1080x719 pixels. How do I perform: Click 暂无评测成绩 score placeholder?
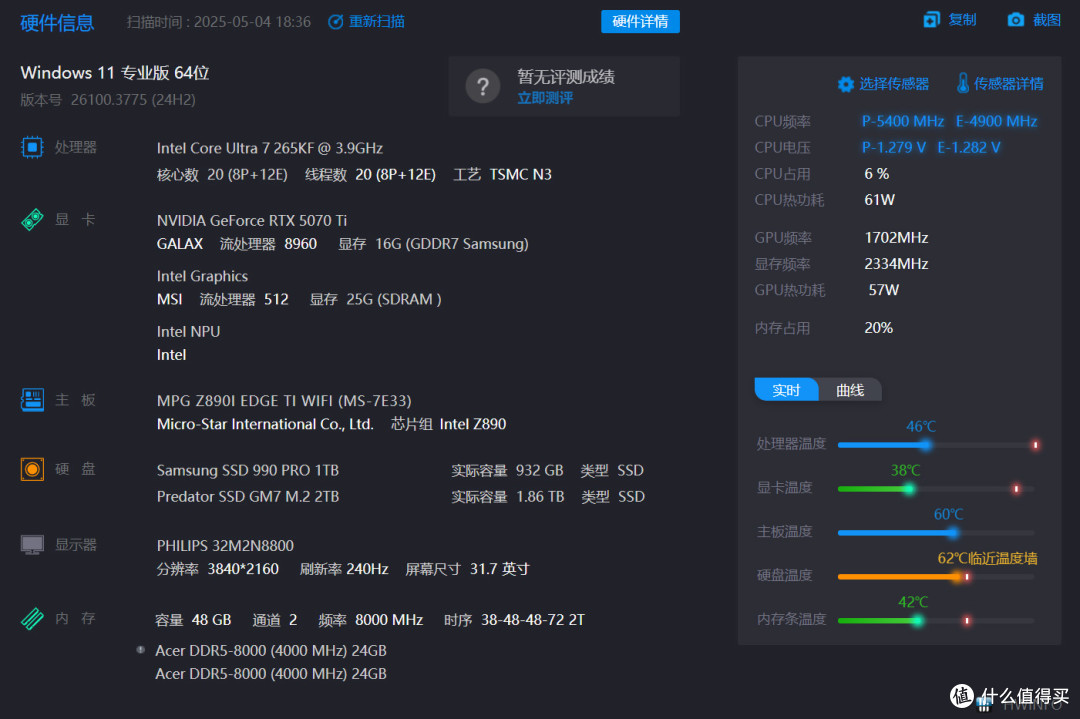coord(565,76)
